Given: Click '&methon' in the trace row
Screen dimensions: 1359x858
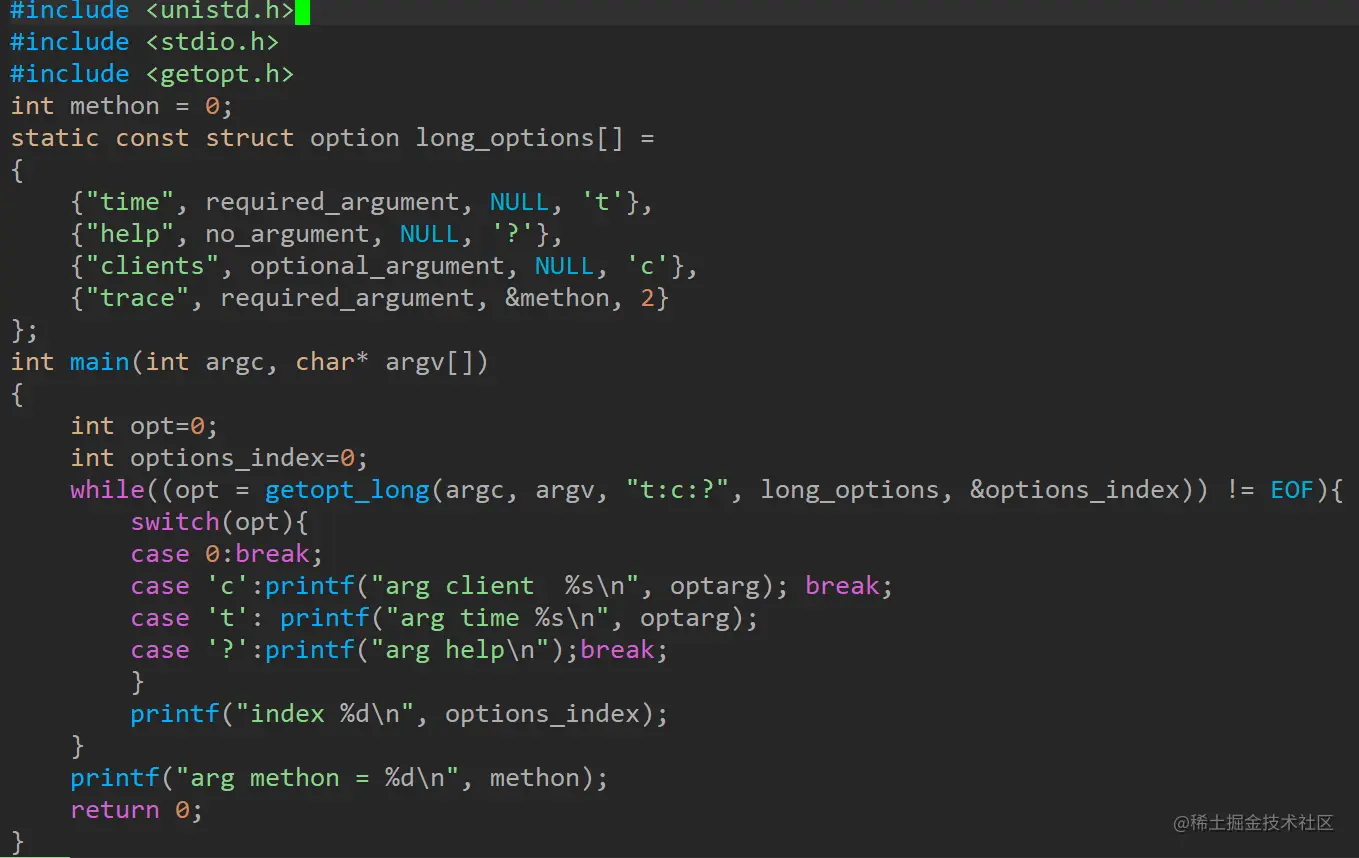Looking at the screenshot, I should coord(557,298).
